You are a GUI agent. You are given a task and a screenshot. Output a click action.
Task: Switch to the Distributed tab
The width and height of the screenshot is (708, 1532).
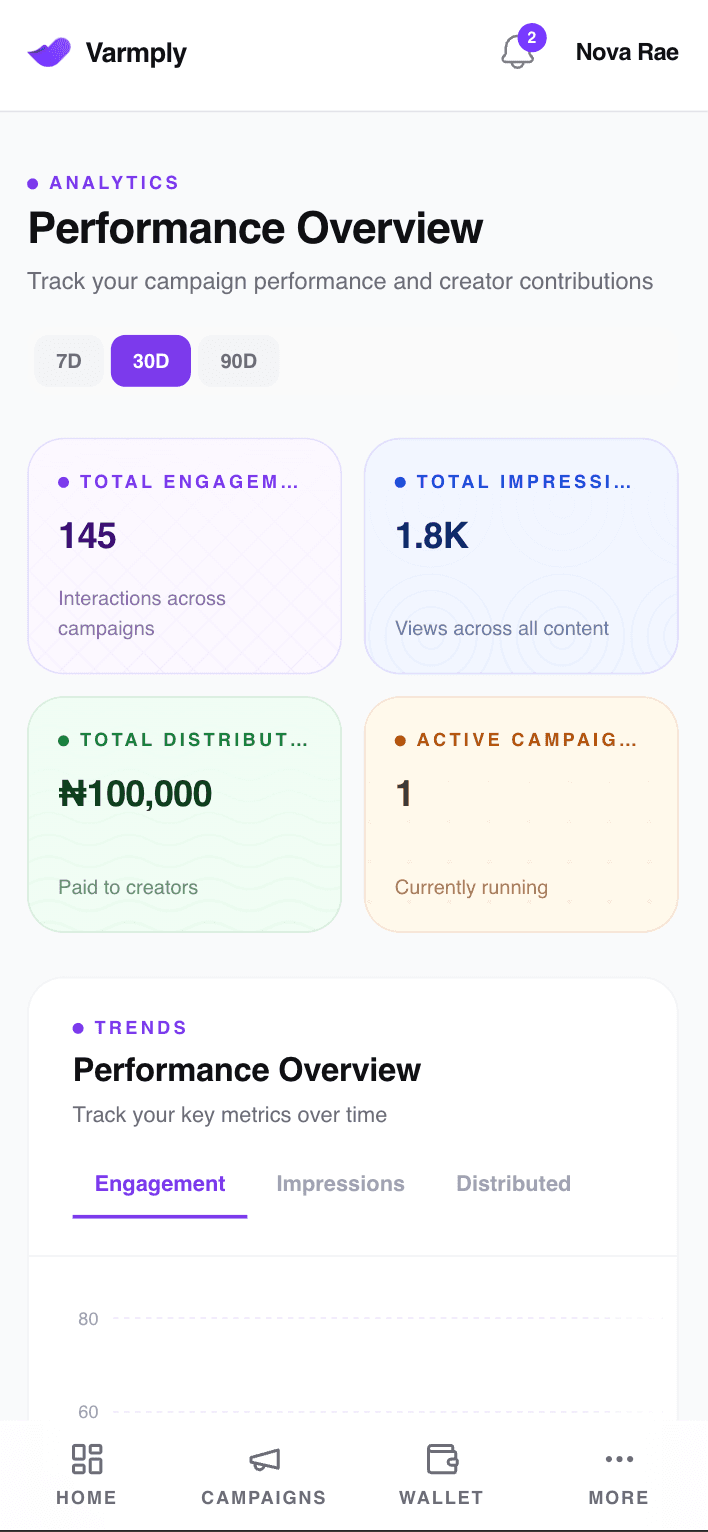click(514, 1184)
